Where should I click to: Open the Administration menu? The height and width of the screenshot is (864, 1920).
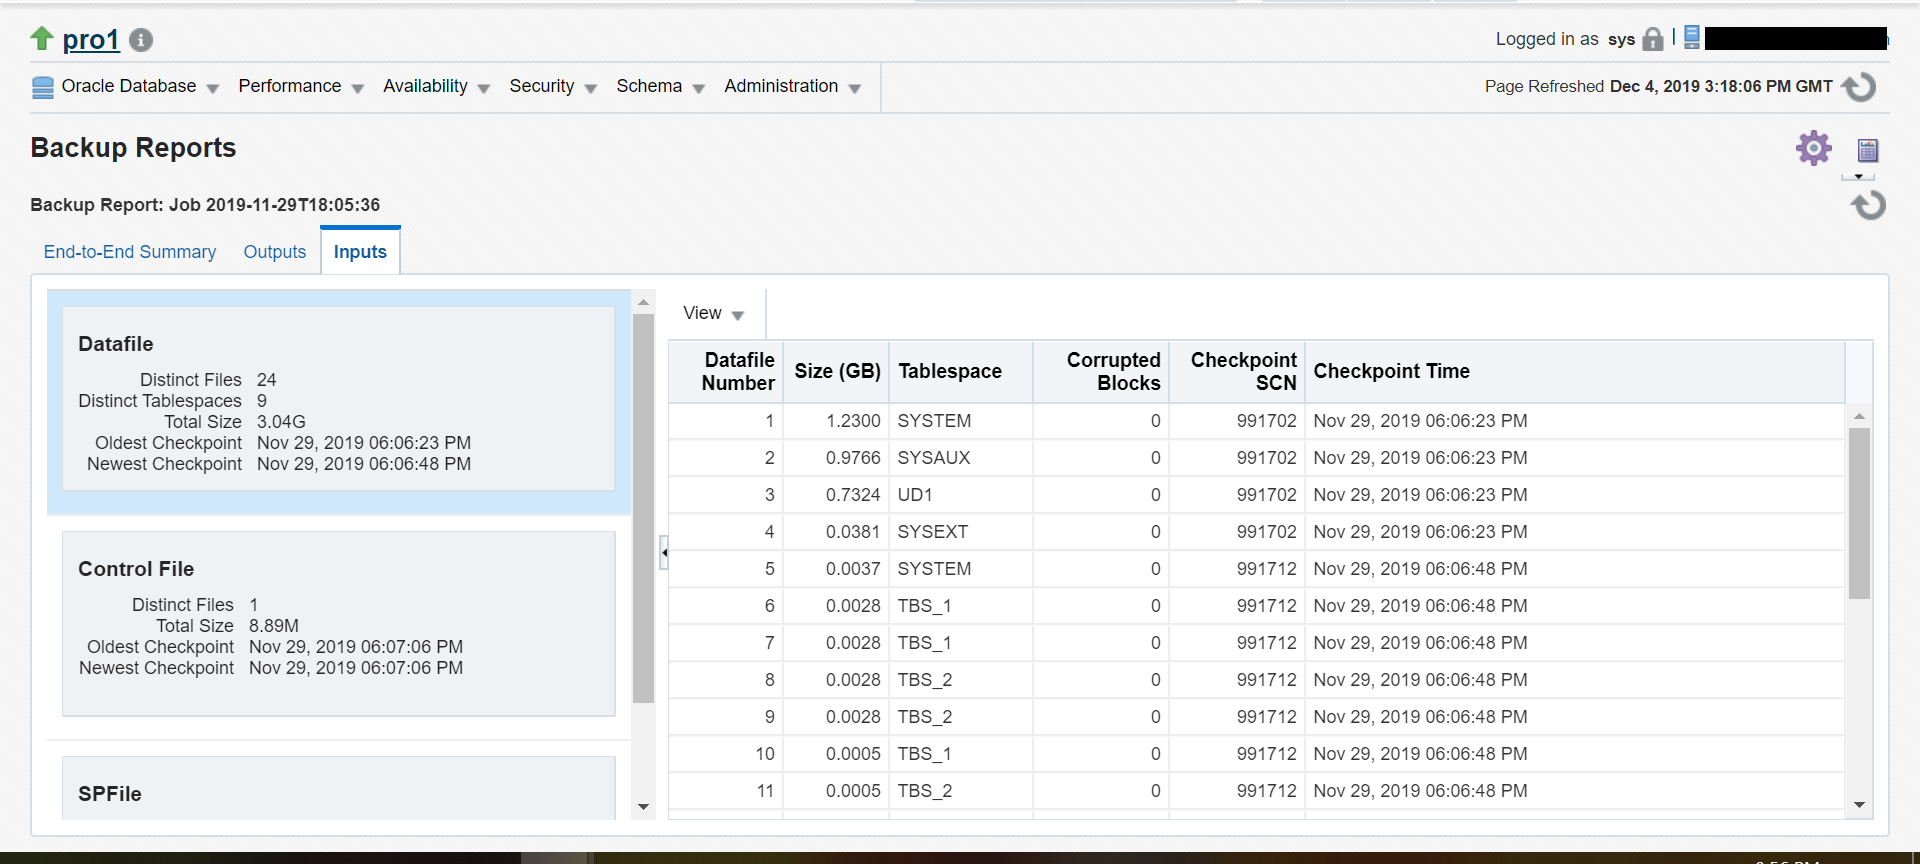coord(792,87)
